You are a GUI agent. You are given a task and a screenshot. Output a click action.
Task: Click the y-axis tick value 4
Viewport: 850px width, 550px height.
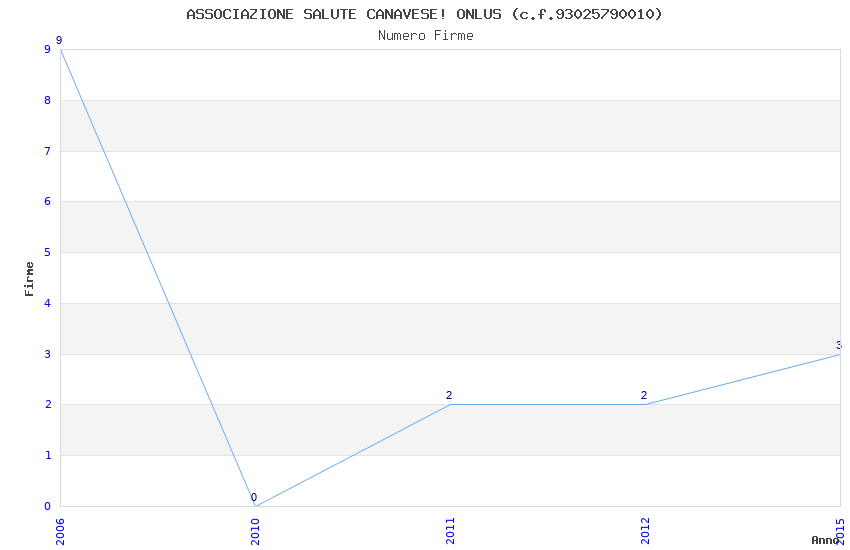click(48, 303)
